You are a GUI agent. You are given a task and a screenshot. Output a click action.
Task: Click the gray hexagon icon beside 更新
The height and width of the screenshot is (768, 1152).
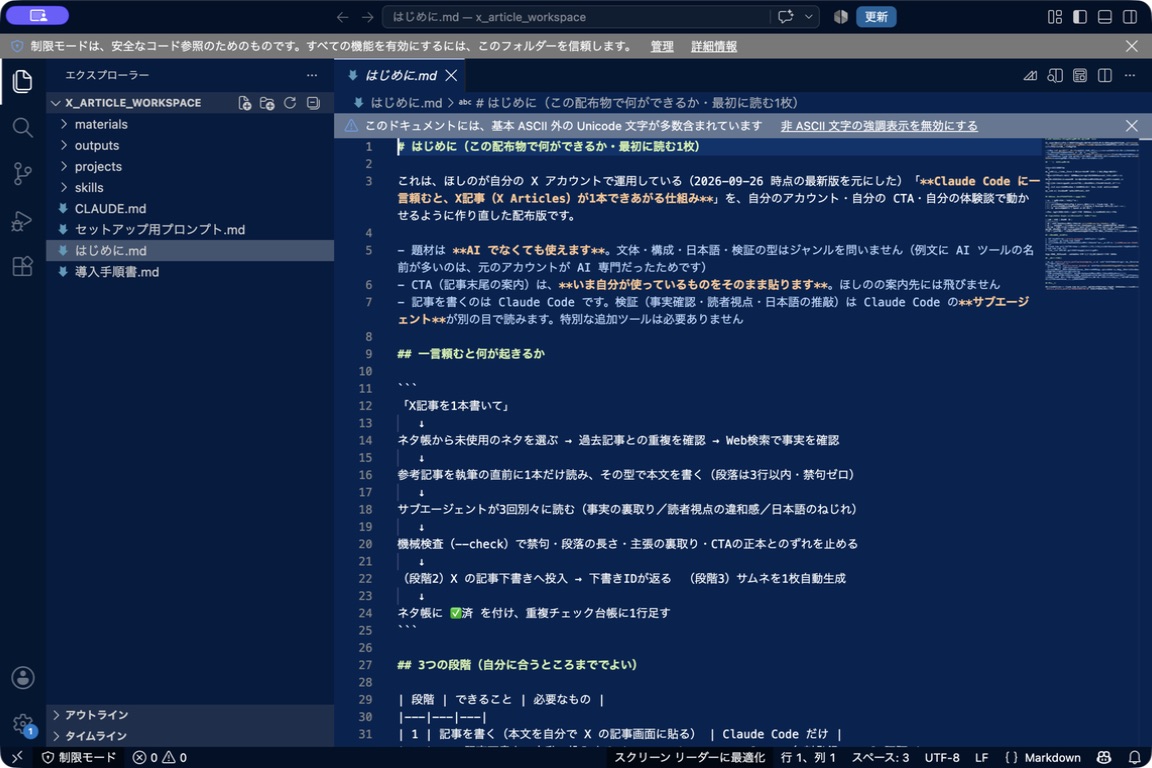pos(840,17)
